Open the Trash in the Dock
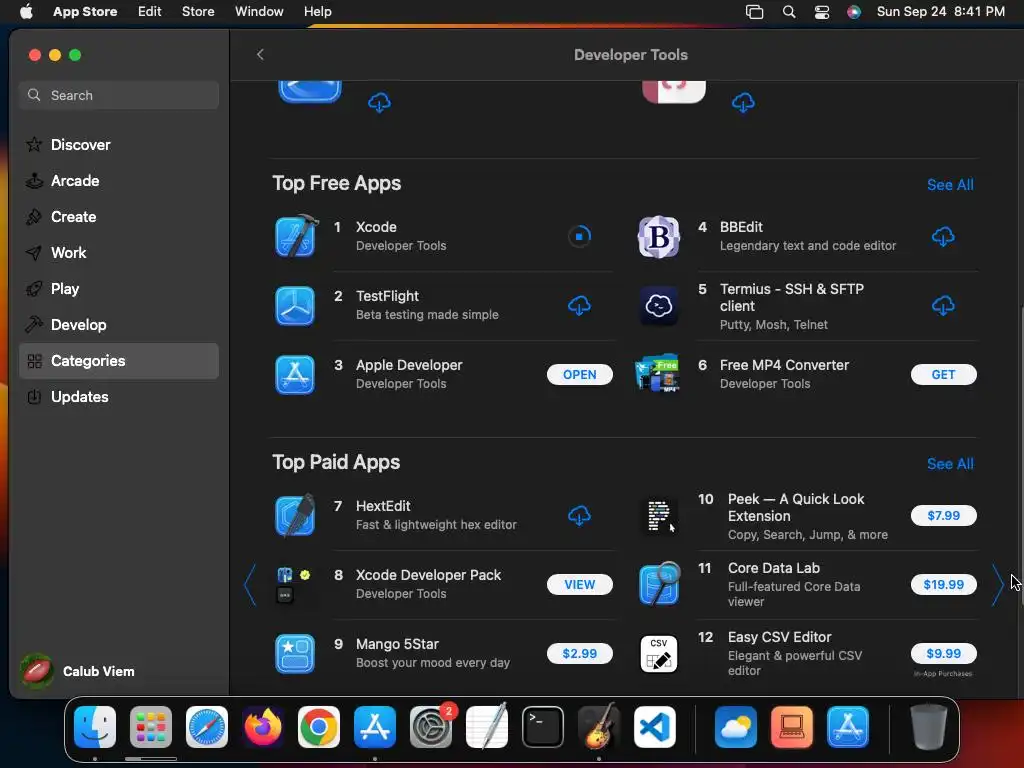The width and height of the screenshot is (1024, 768). pos(928,727)
